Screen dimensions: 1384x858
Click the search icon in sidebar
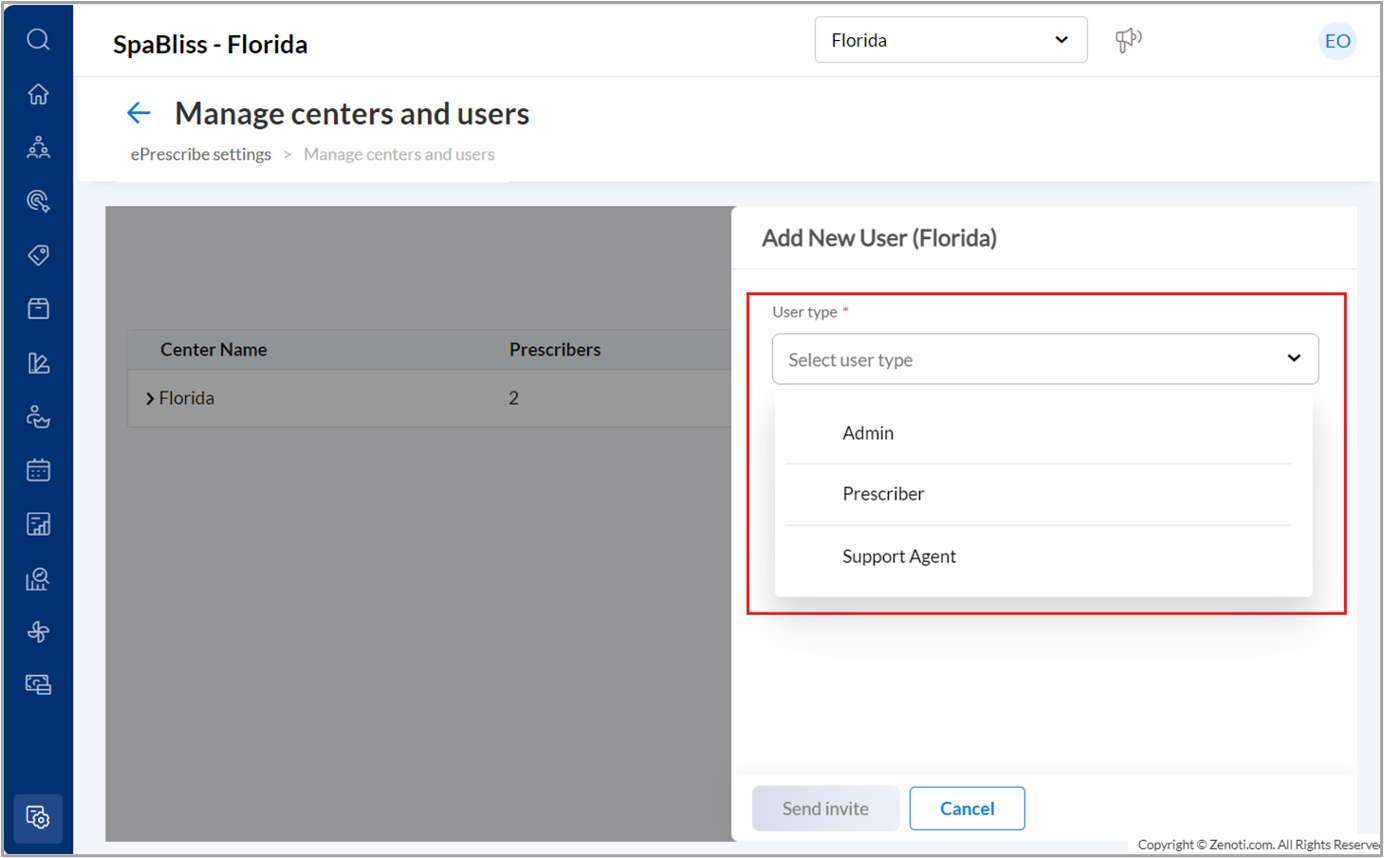[38, 40]
